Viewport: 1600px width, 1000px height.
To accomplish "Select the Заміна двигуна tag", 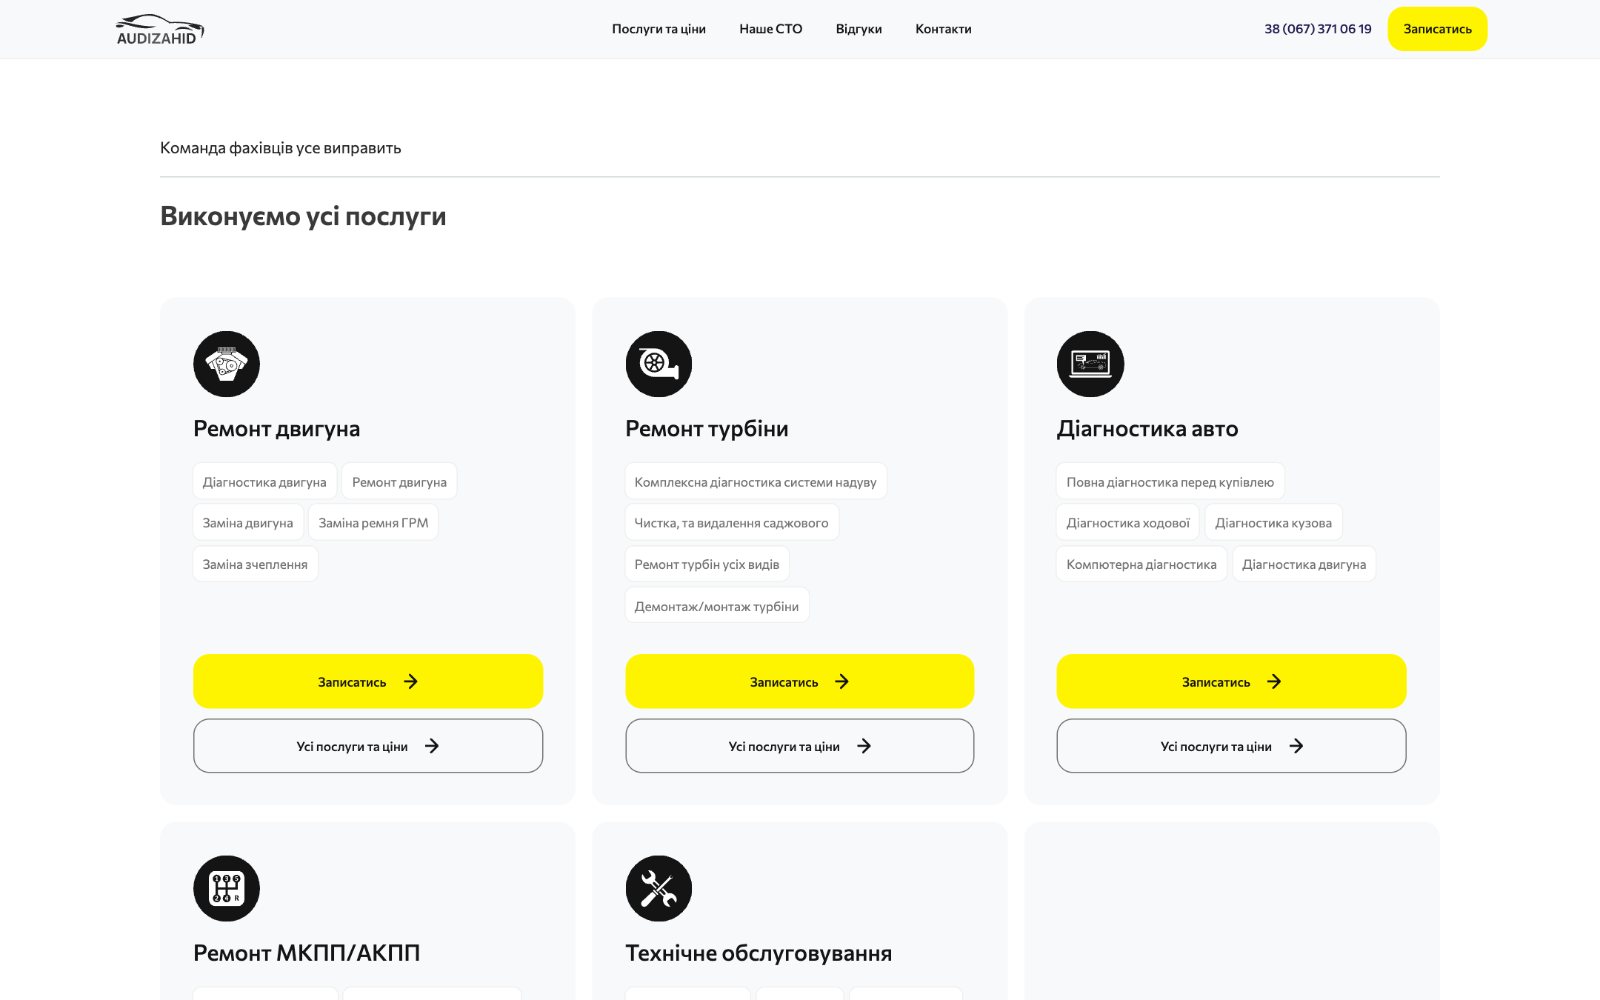I will click(x=248, y=522).
